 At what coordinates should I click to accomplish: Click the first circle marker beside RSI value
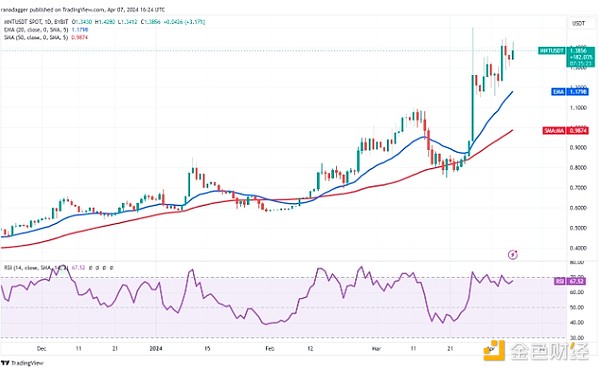[x=90, y=268]
